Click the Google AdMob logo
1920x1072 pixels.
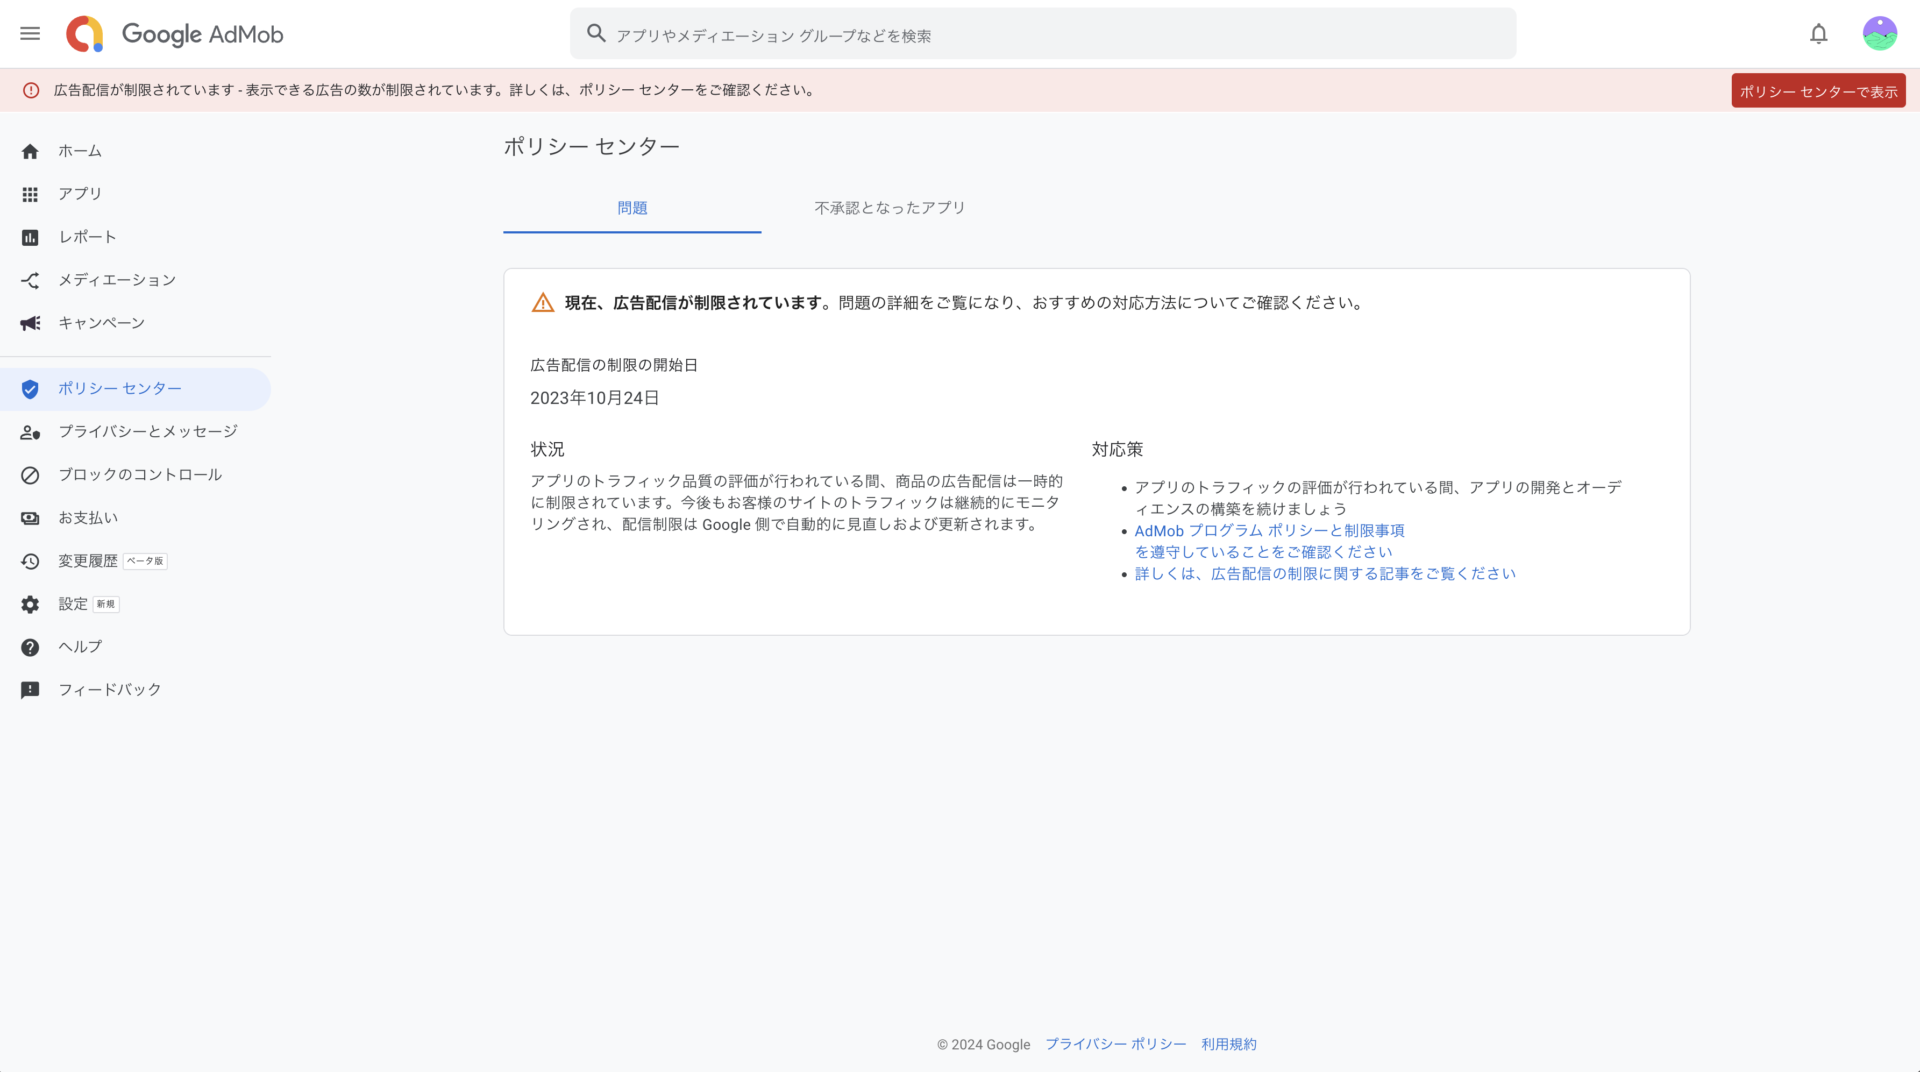[x=175, y=34]
